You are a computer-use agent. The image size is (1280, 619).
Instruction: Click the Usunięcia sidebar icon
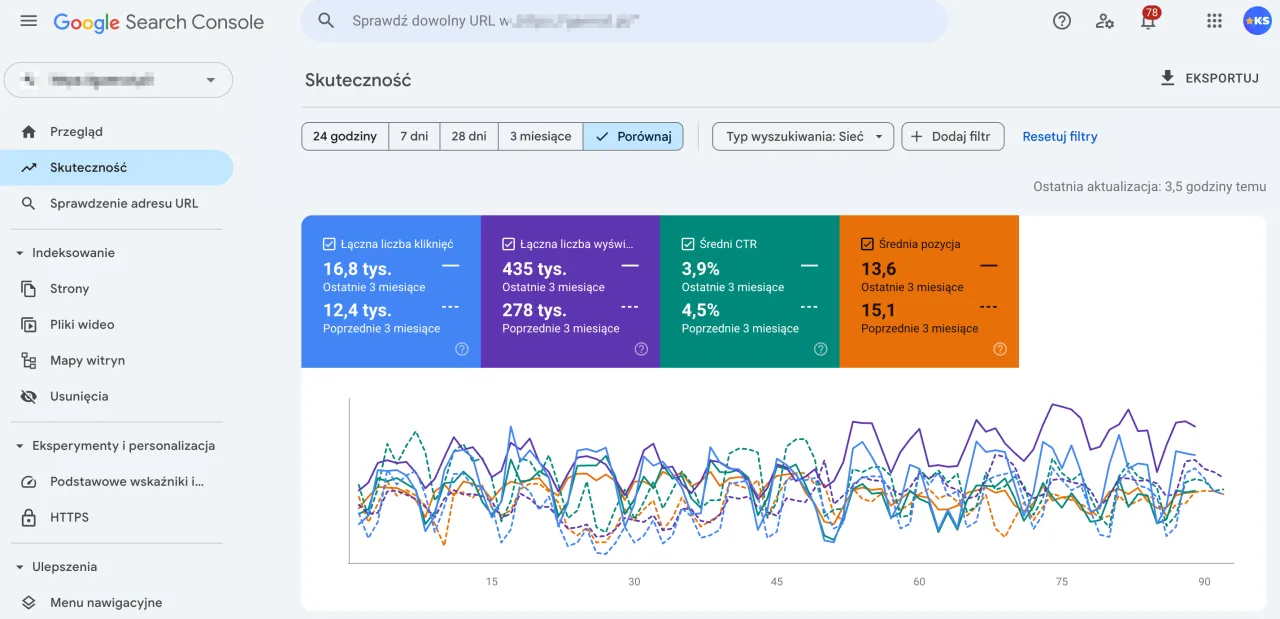click(x=30, y=395)
